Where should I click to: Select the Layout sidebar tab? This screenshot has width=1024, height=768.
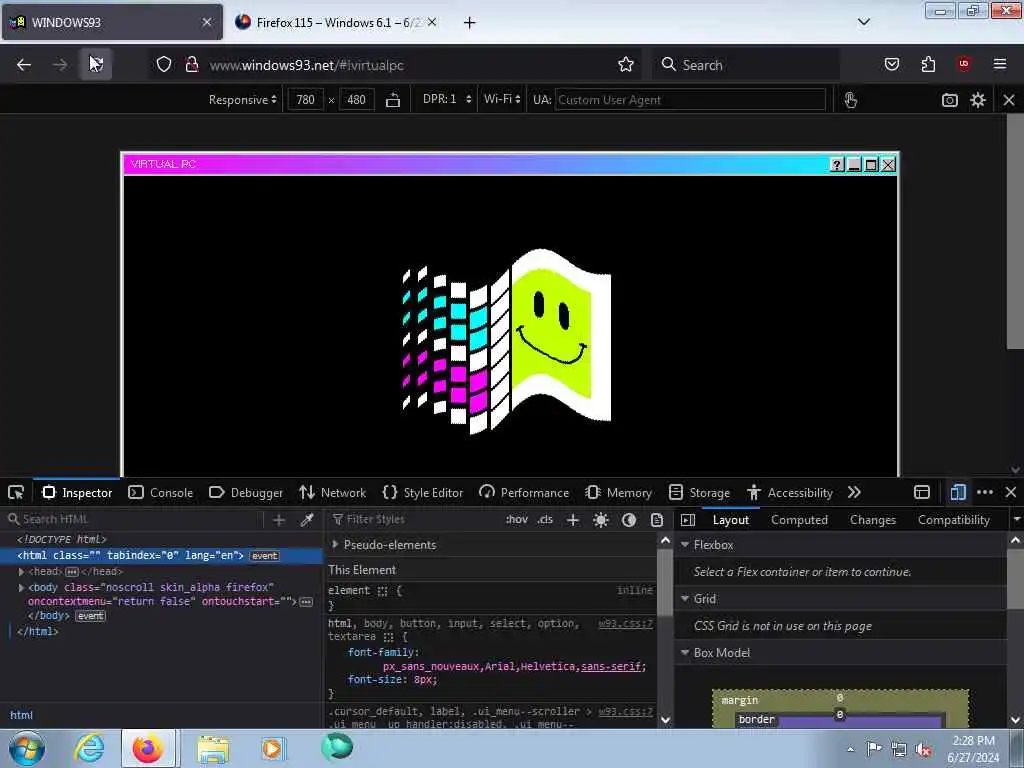(x=731, y=520)
